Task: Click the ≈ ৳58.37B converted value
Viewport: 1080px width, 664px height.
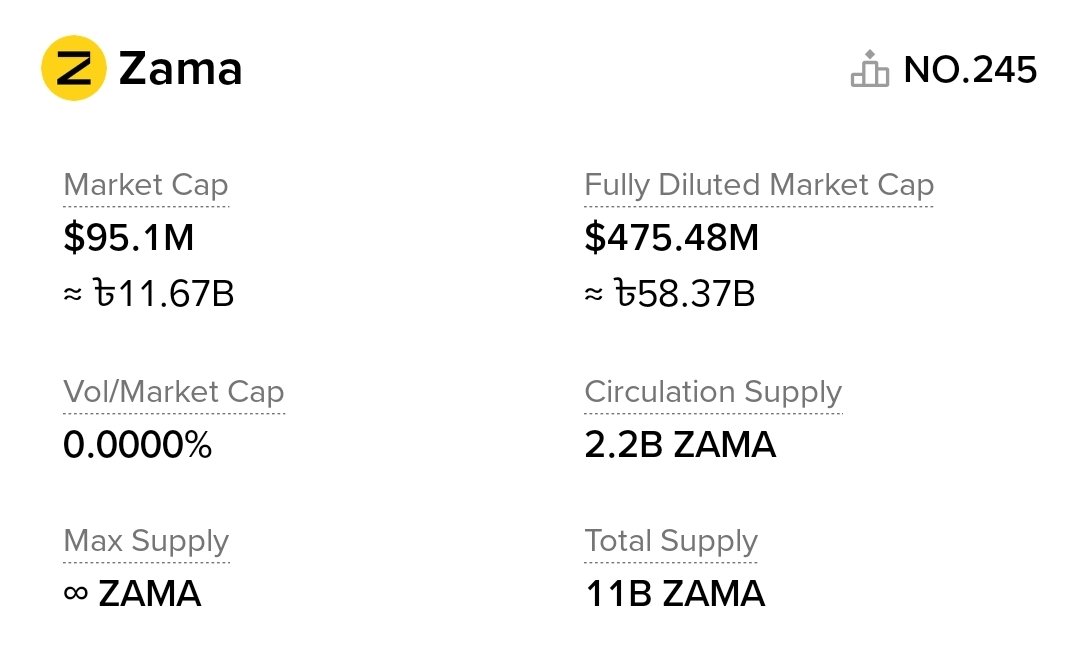Action: pos(669,294)
